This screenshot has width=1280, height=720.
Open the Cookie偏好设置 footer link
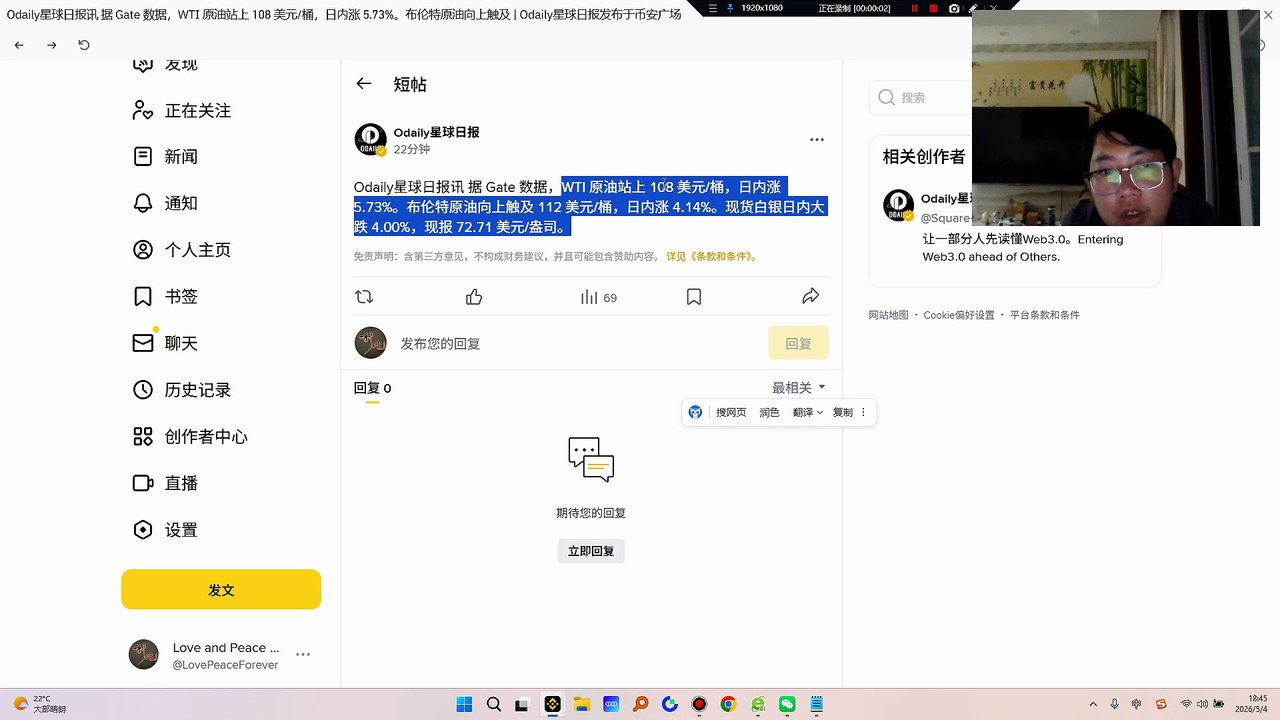[959, 315]
